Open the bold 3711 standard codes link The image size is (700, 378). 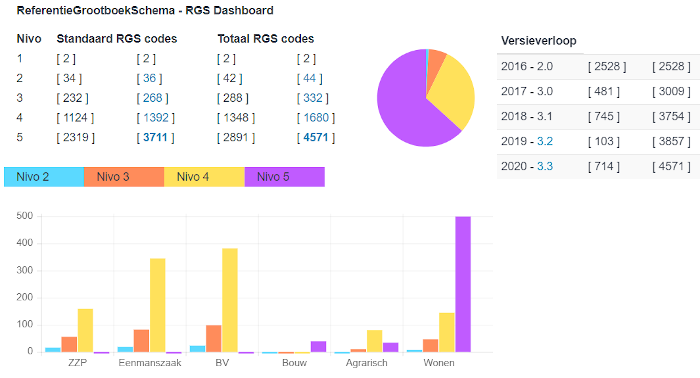tap(155, 137)
